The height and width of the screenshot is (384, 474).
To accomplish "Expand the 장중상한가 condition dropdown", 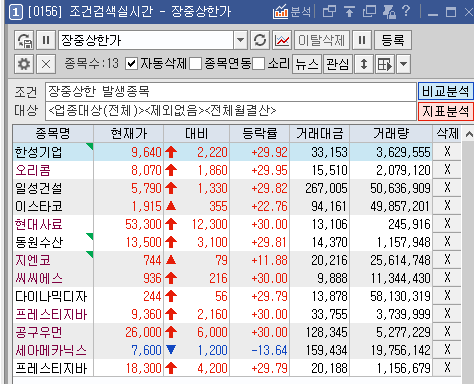I will [x=240, y=40].
